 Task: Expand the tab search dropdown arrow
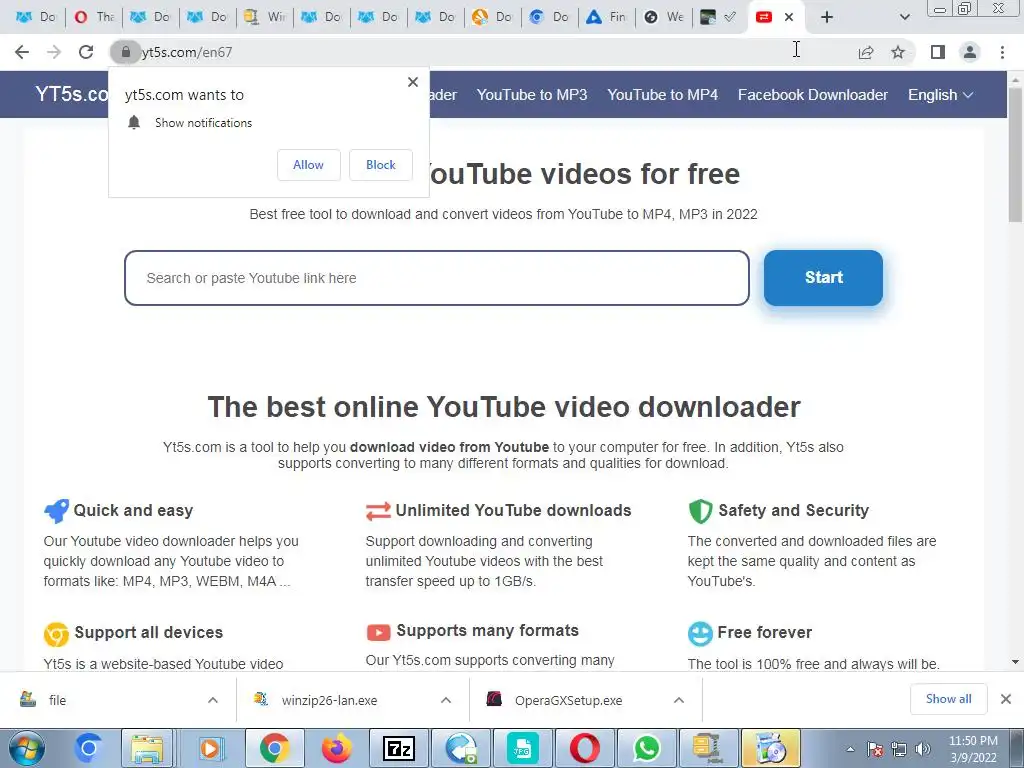pos(904,17)
